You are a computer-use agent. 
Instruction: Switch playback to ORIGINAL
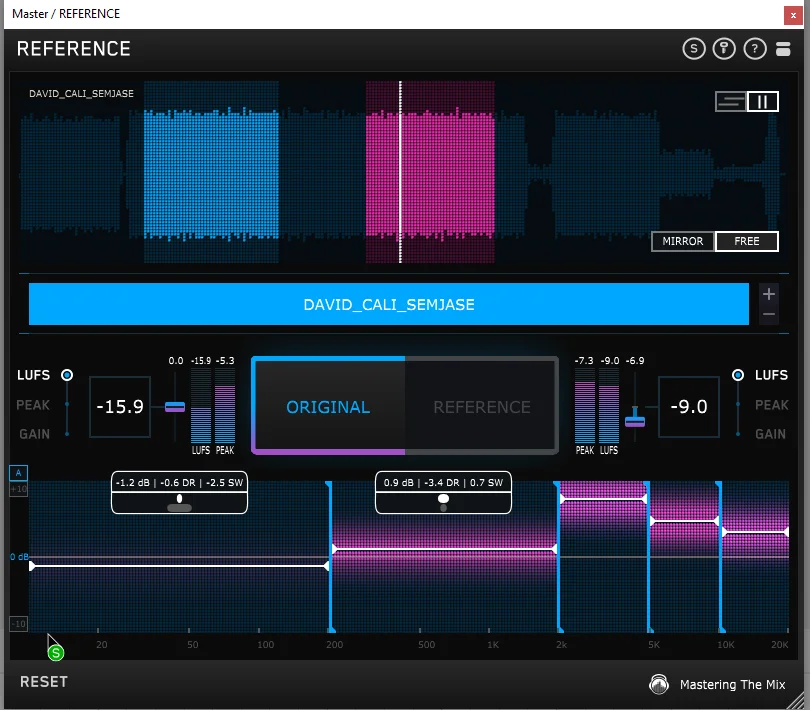pos(329,407)
